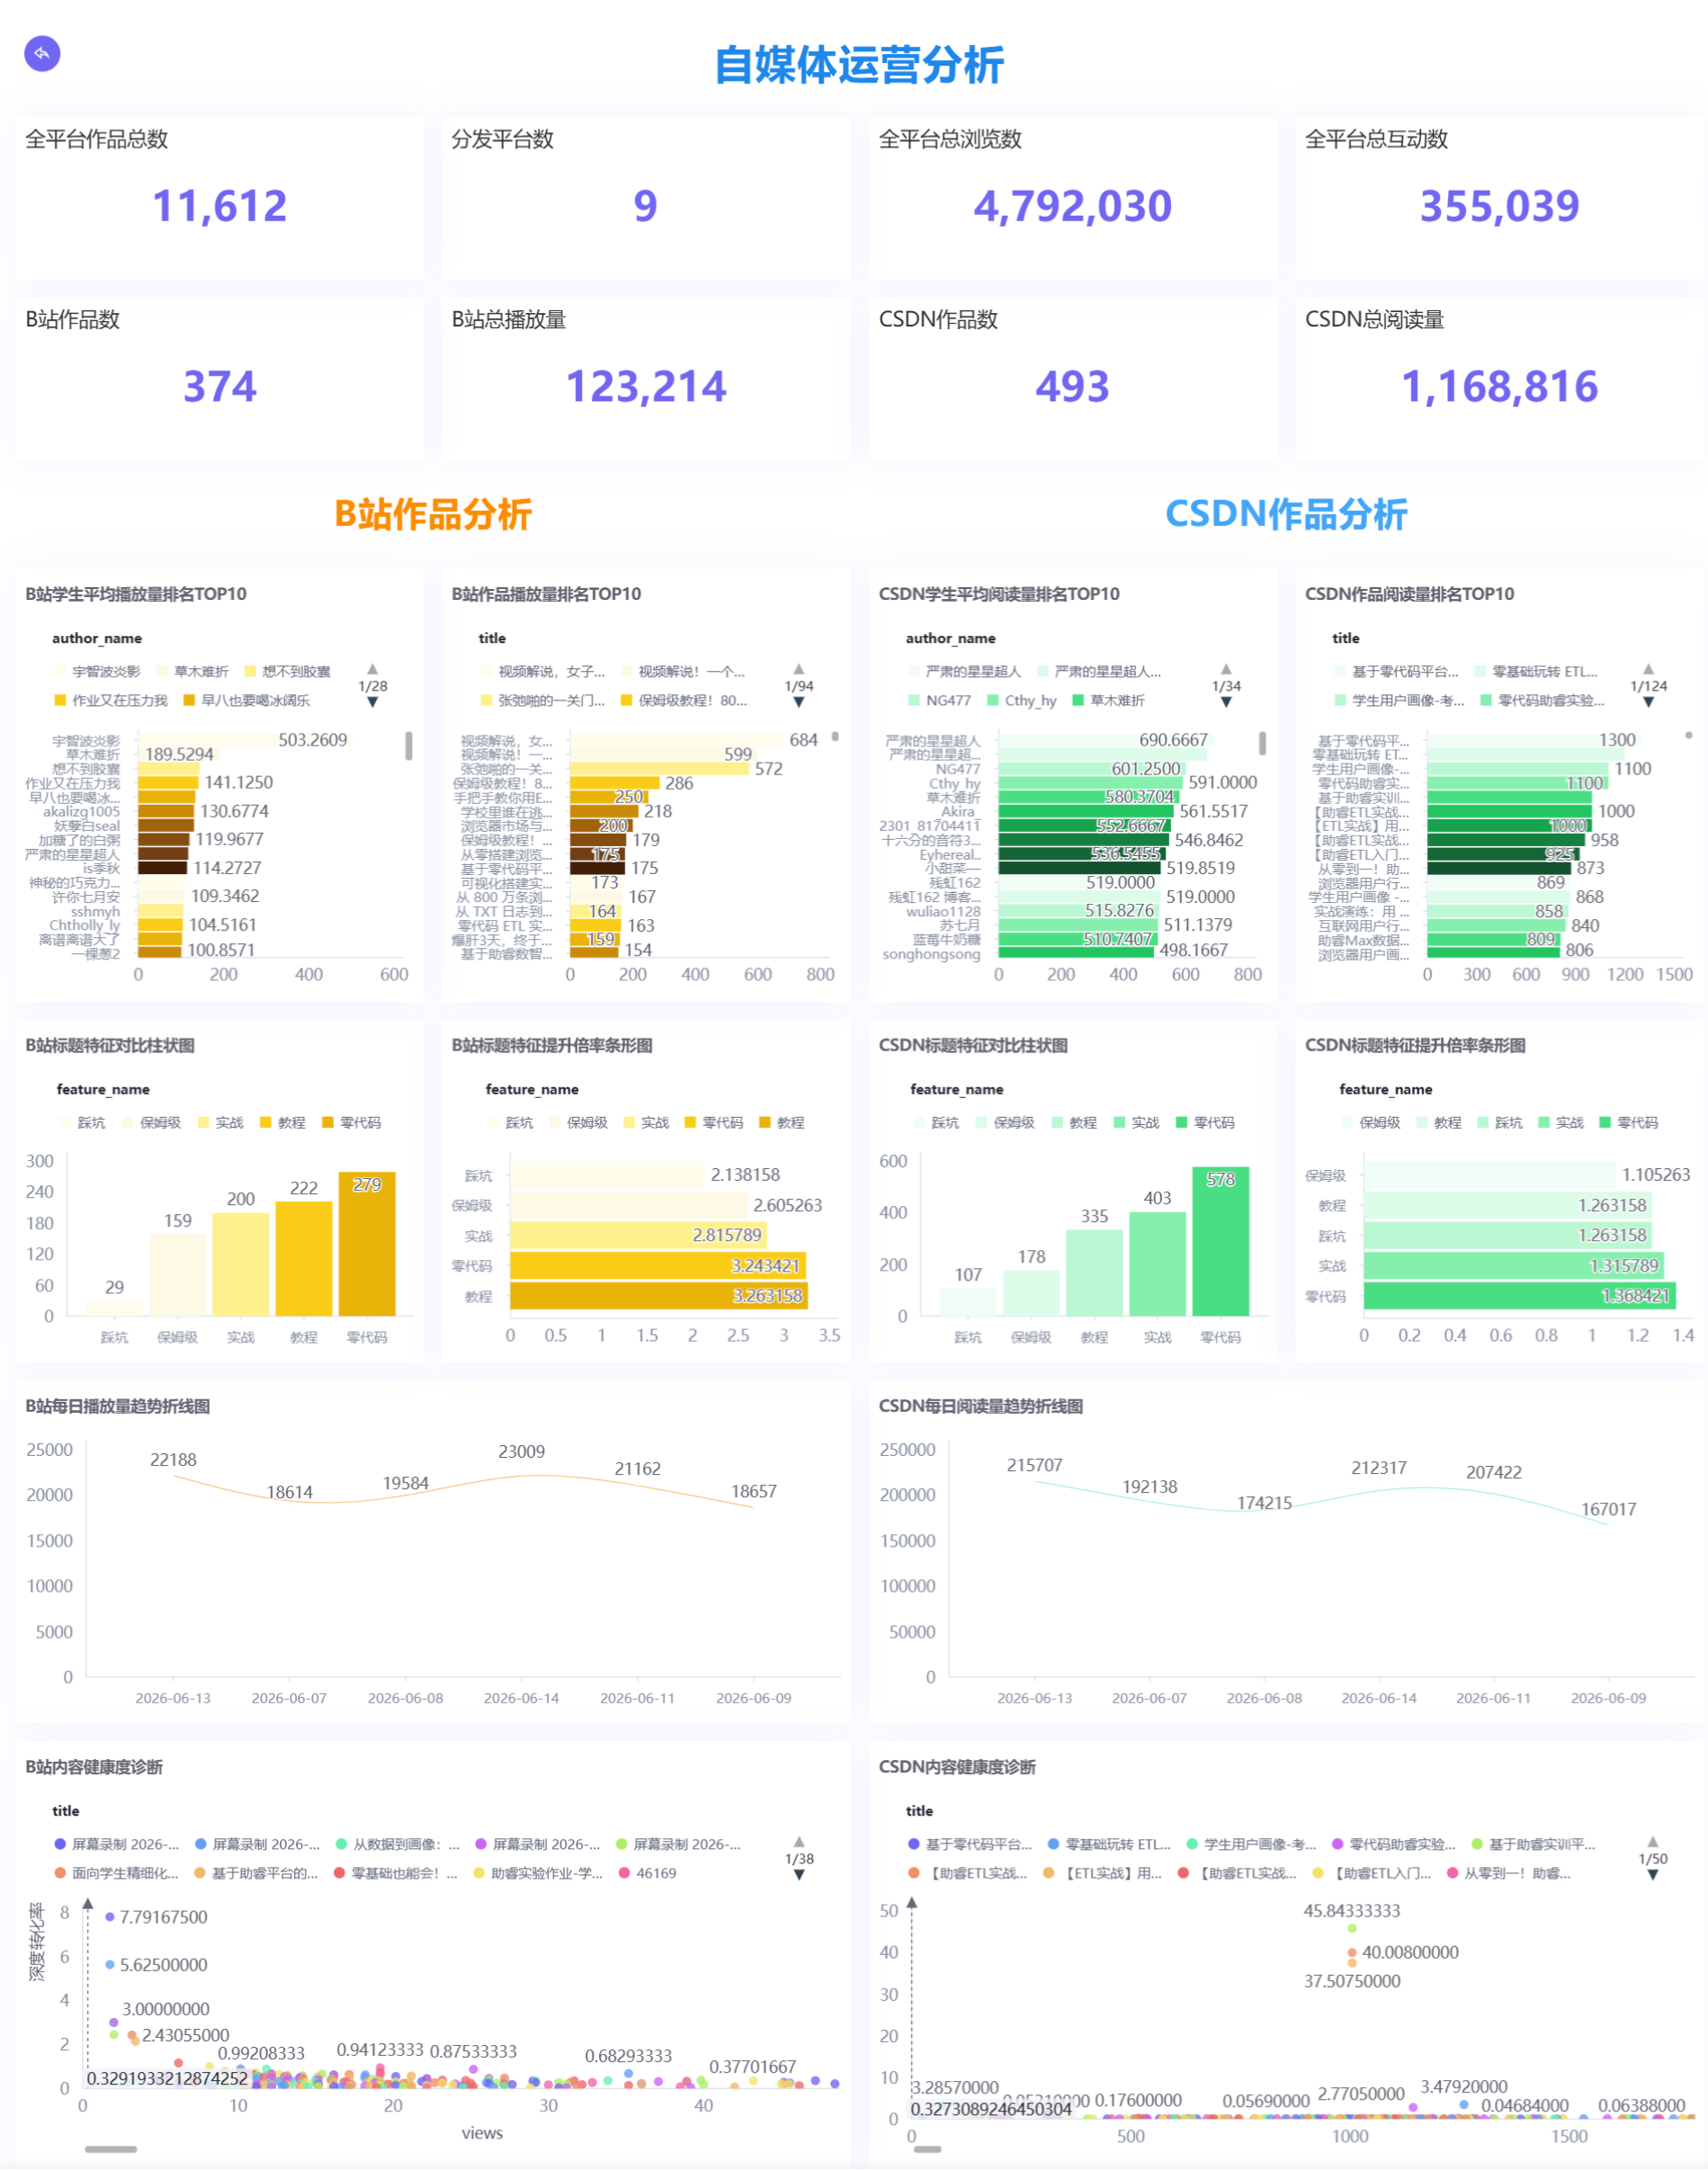Toggle 保姆级教程！80... legend item
This screenshot has height=2170, width=1708.
click(684, 700)
